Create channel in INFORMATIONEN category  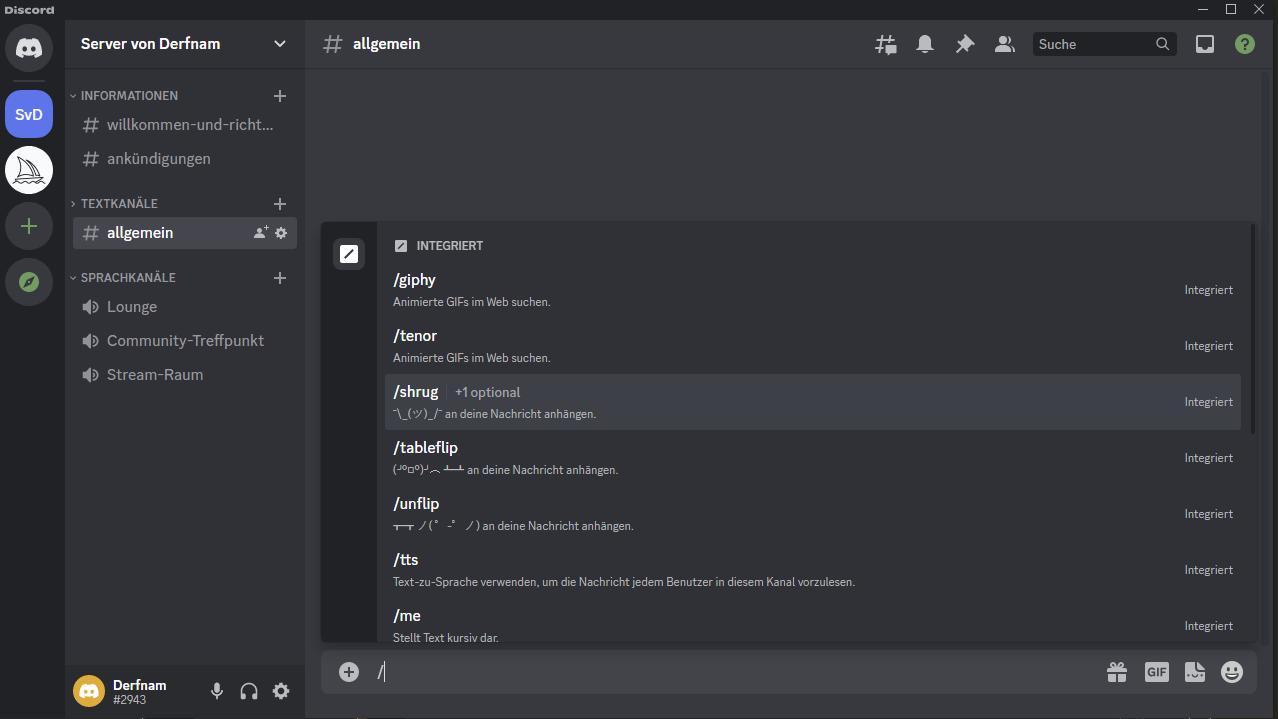[280, 96]
